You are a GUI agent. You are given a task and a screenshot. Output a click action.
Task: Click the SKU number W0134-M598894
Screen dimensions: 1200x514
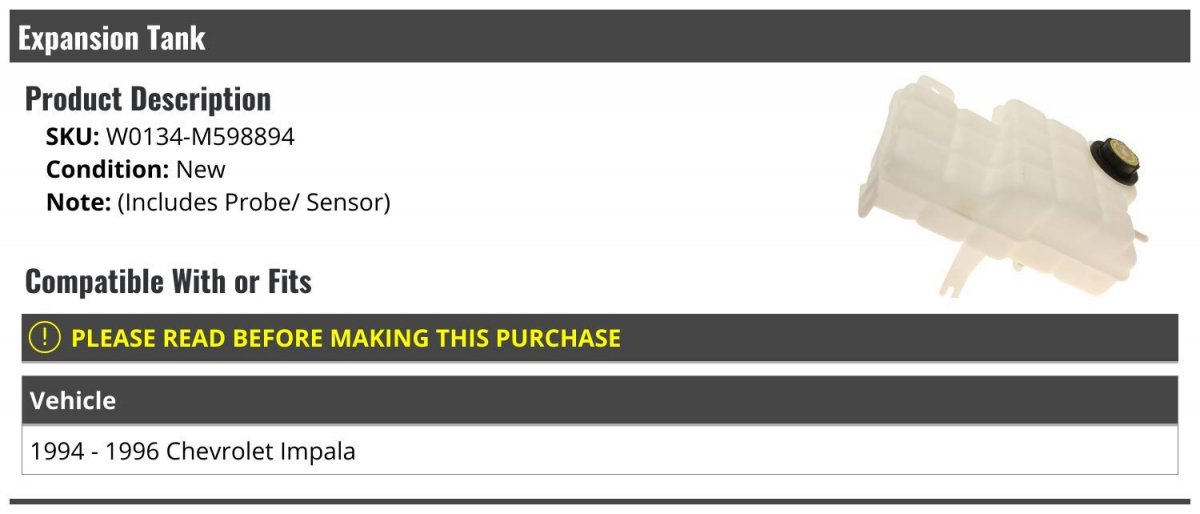pyautogui.click(x=200, y=137)
